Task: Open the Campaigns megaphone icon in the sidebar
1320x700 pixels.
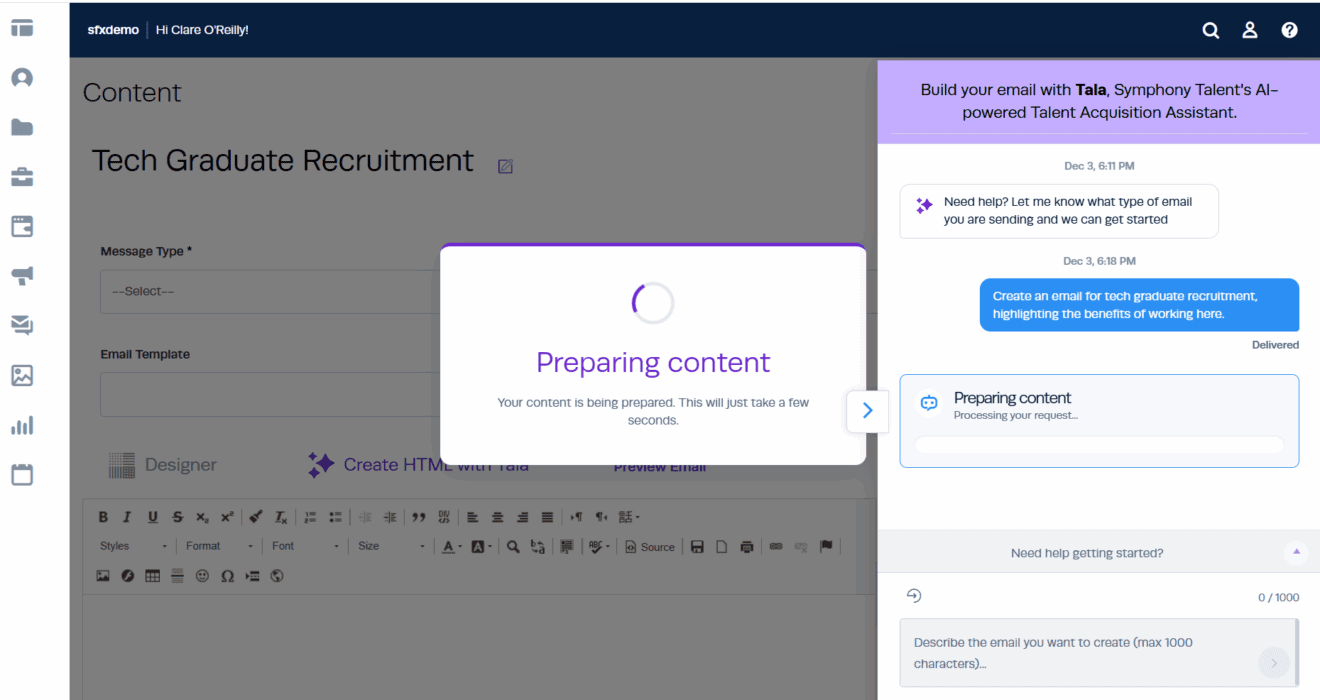Action: click(21, 276)
